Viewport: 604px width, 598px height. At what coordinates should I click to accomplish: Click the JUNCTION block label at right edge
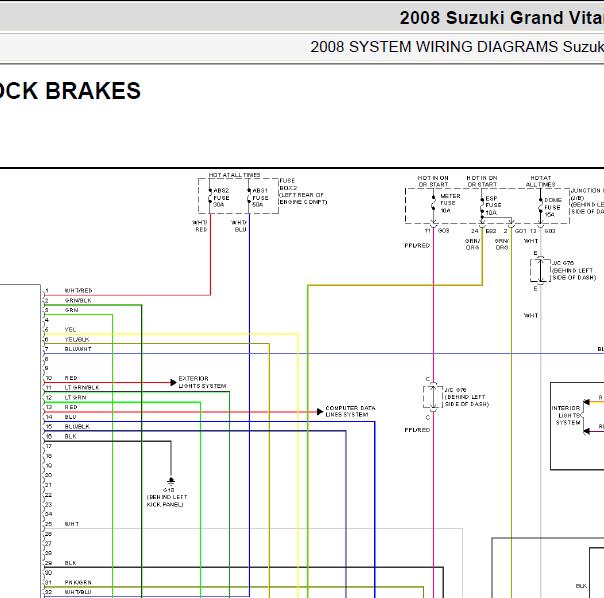click(x=587, y=201)
